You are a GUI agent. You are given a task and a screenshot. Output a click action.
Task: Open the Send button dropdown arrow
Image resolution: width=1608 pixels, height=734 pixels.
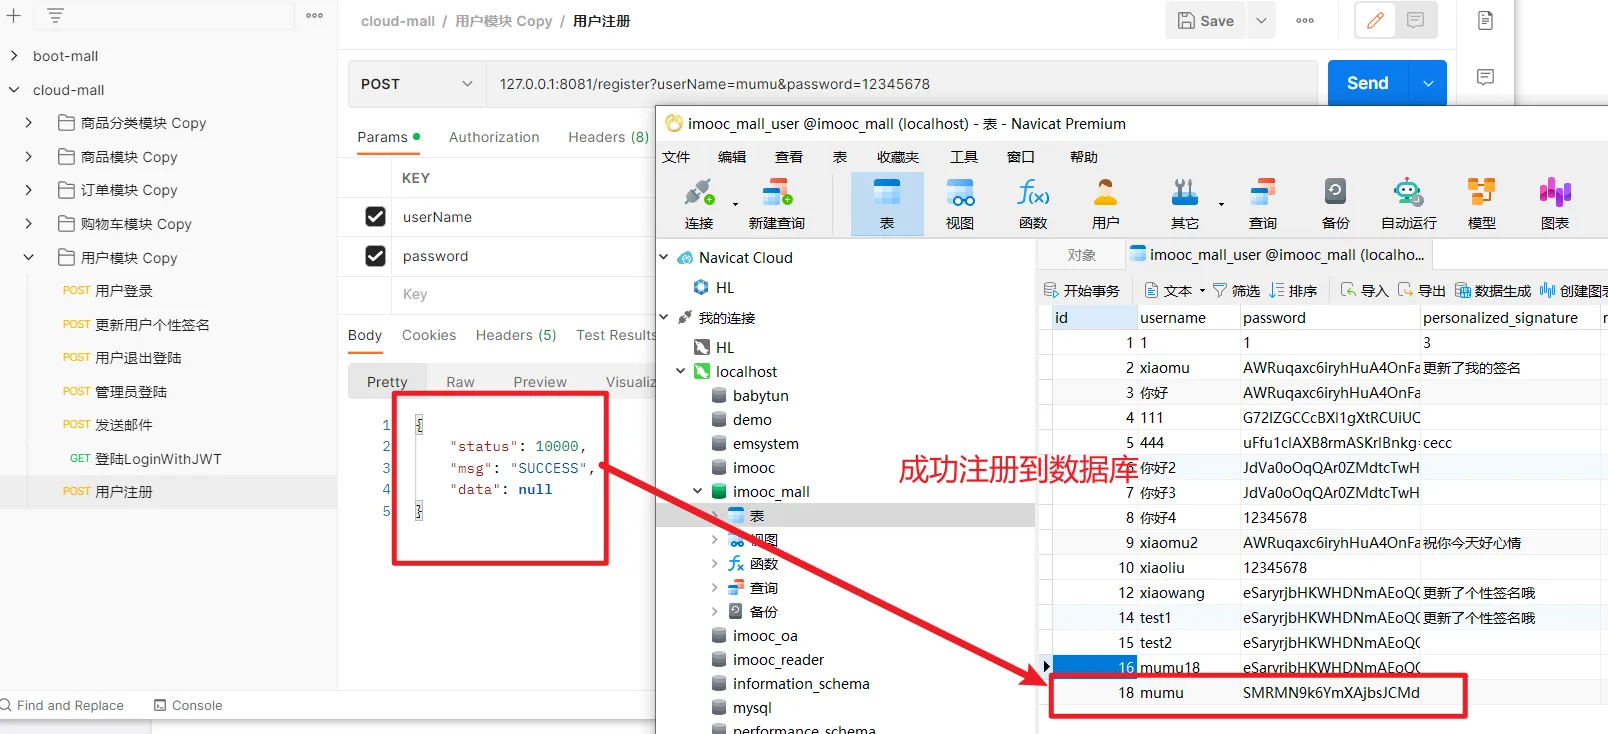pos(1428,84)
